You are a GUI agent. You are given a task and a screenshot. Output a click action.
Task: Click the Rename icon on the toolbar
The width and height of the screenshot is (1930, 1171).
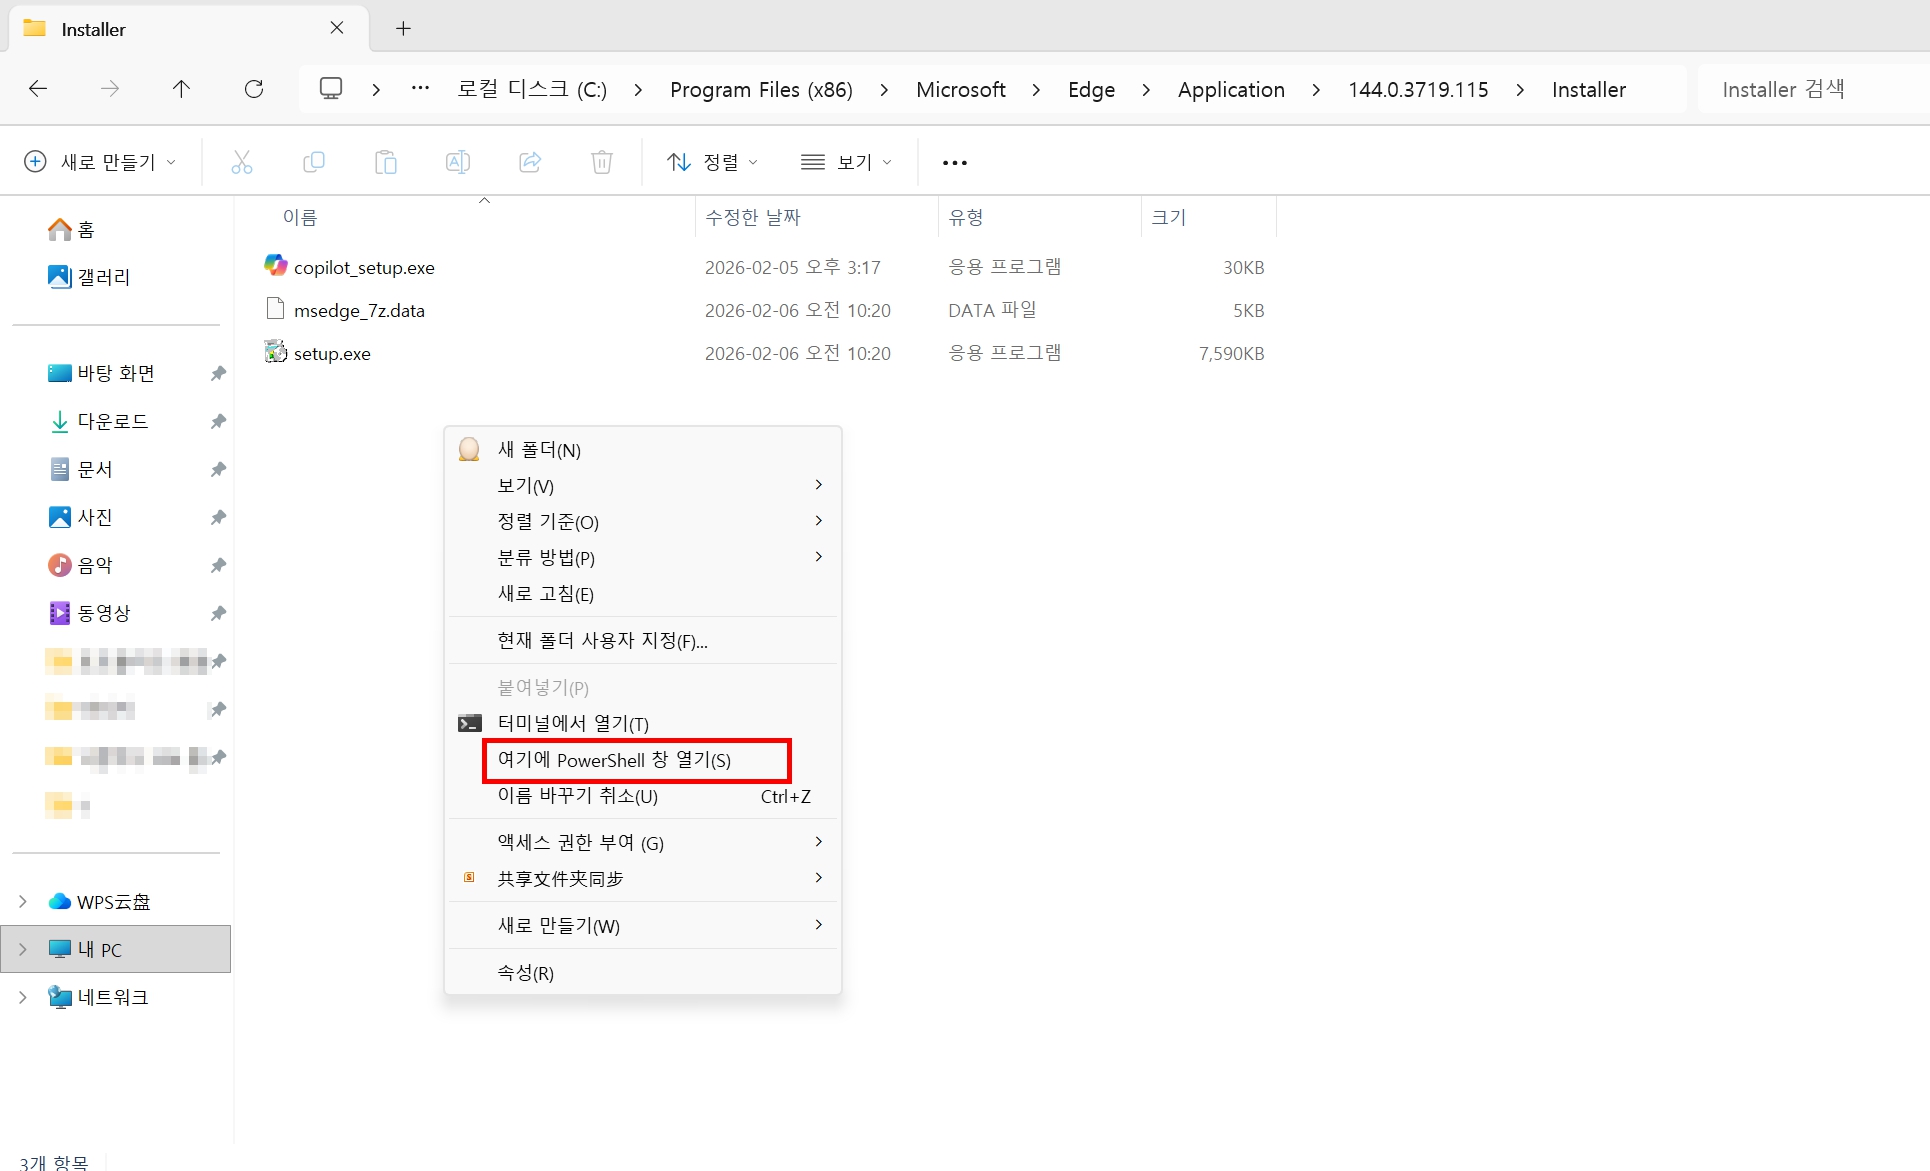click(458, 161)
